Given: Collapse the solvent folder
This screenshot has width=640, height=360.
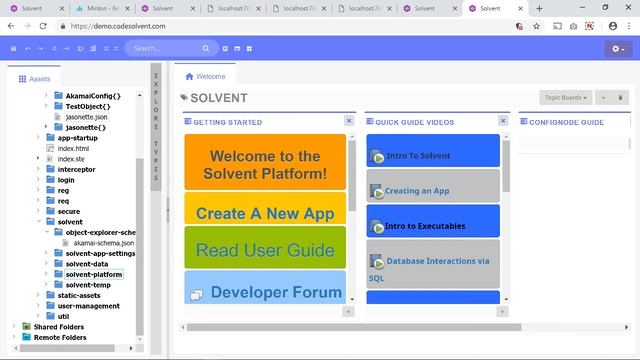Looking at the screenshot, I should point(39,222).
